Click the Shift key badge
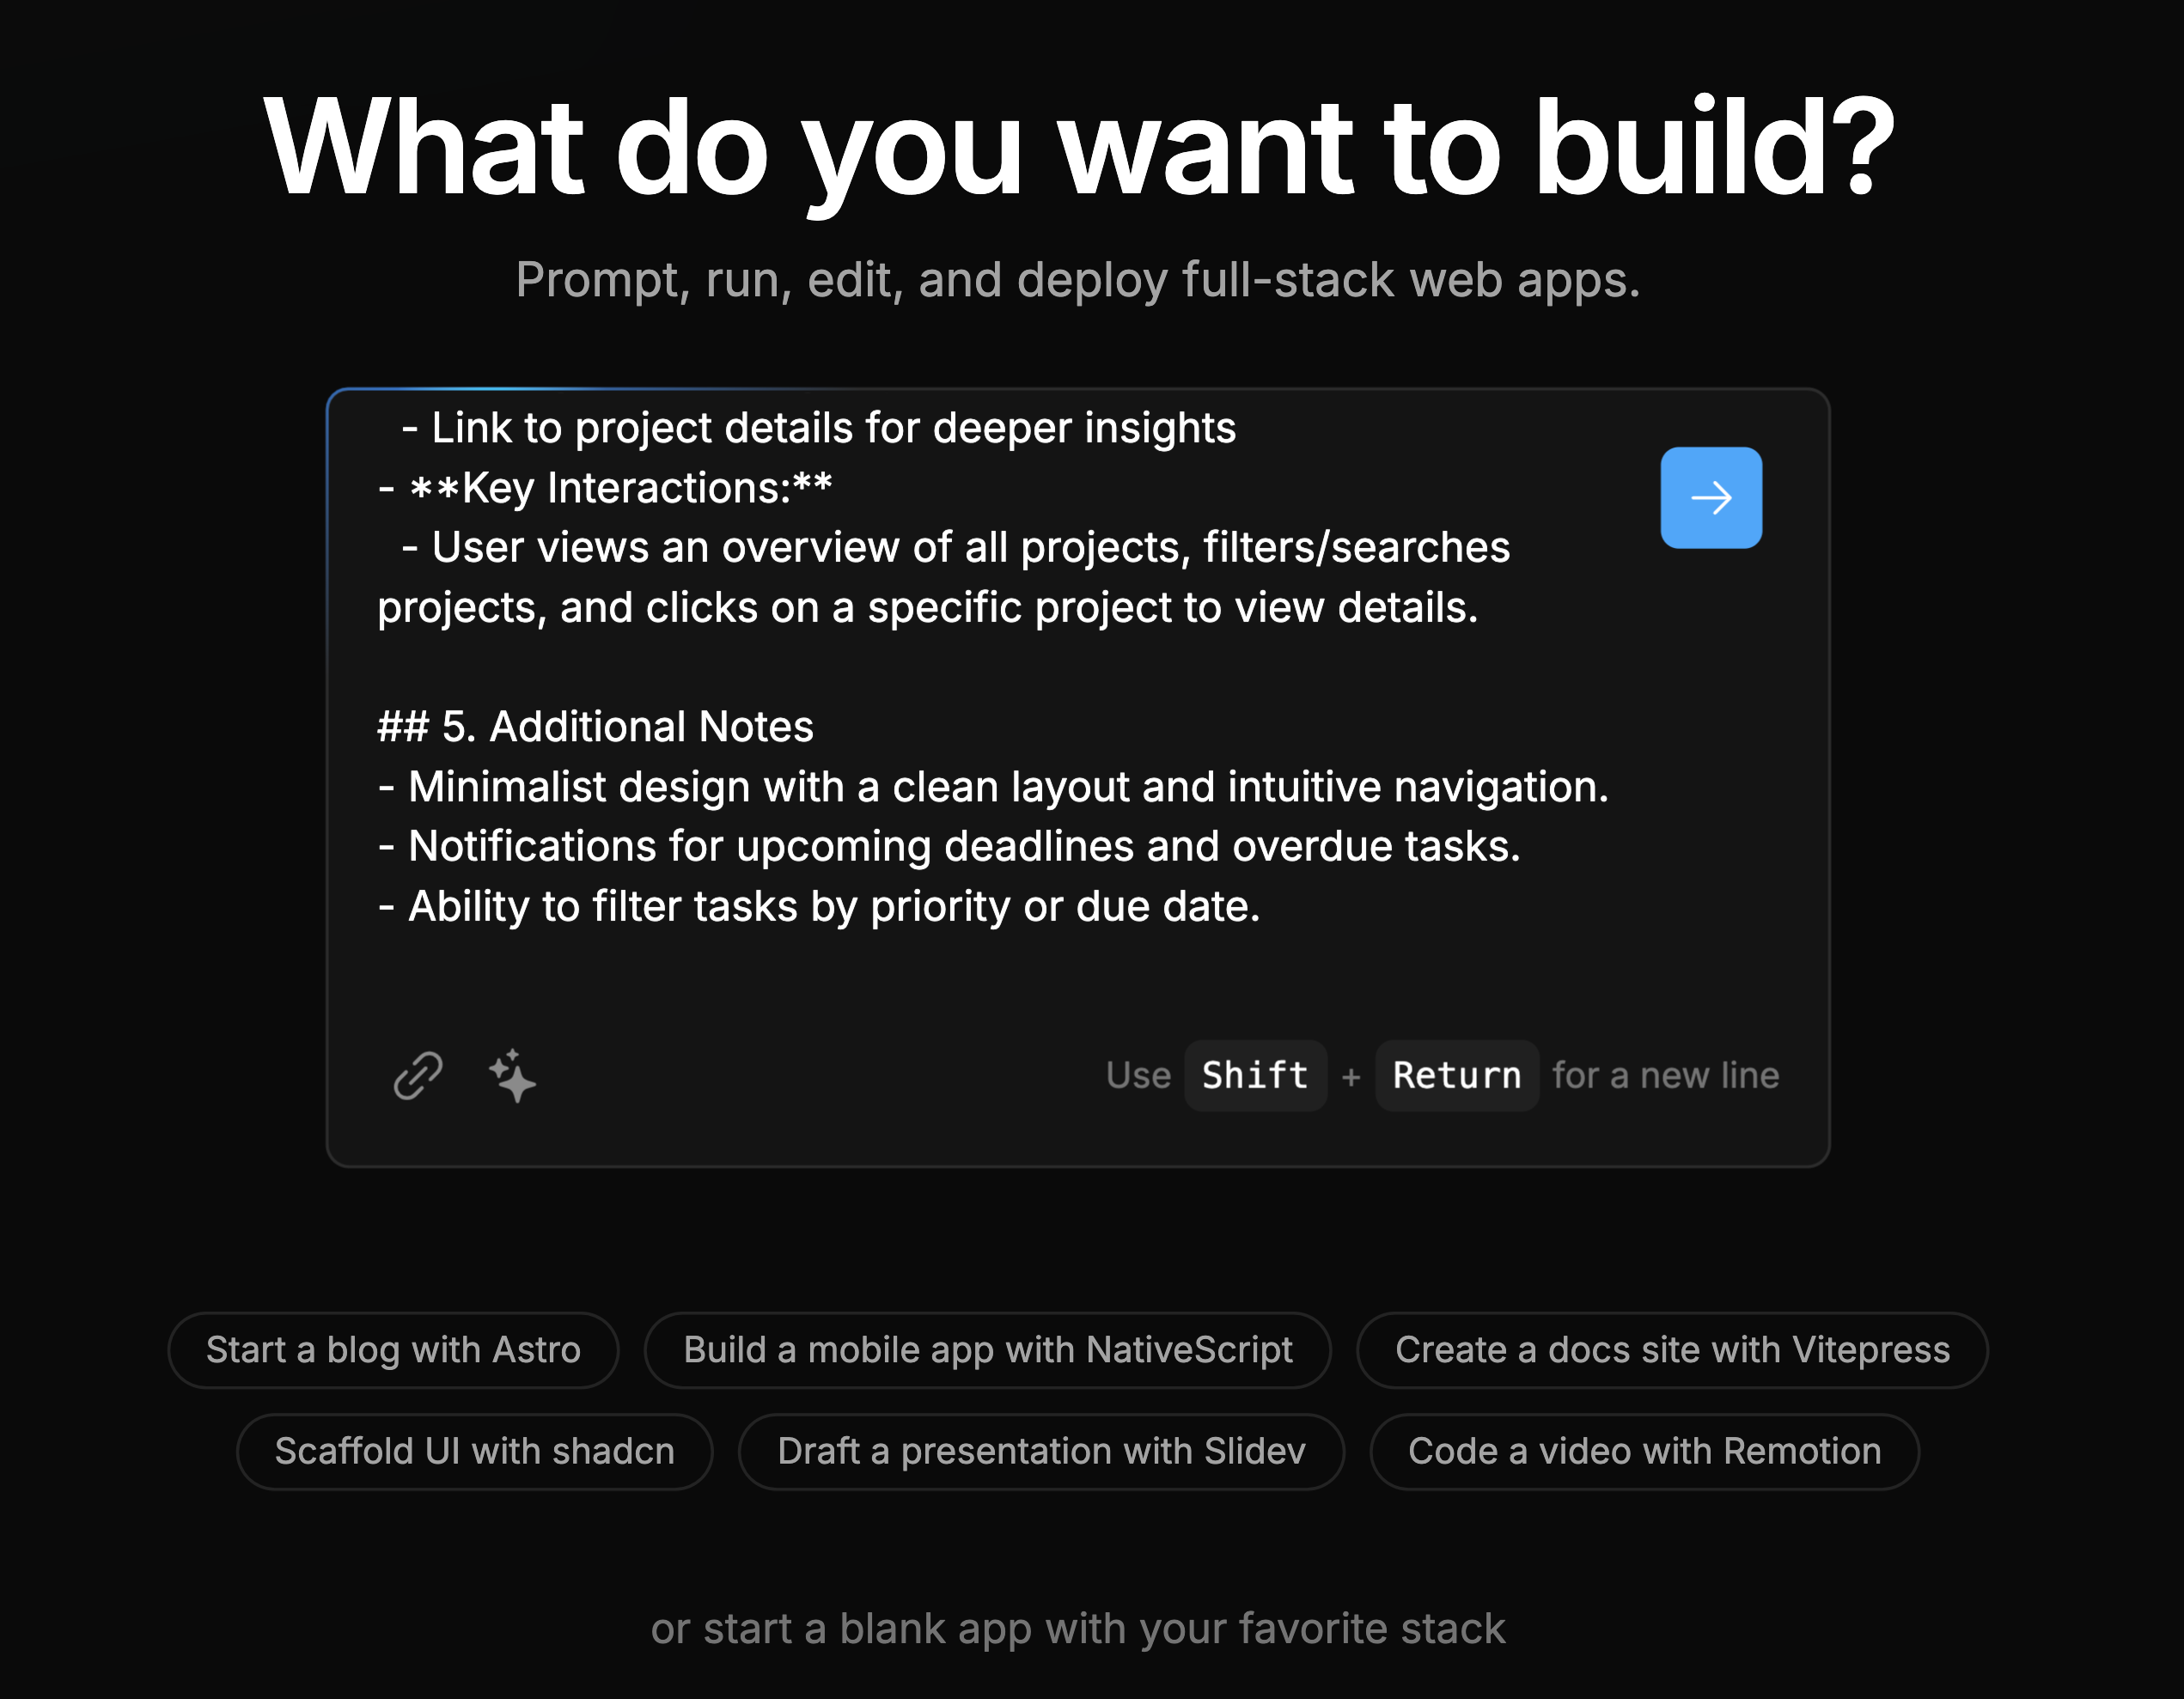The height and width of the screenshot is (1699, 2184). (x=1255, y=1075)
